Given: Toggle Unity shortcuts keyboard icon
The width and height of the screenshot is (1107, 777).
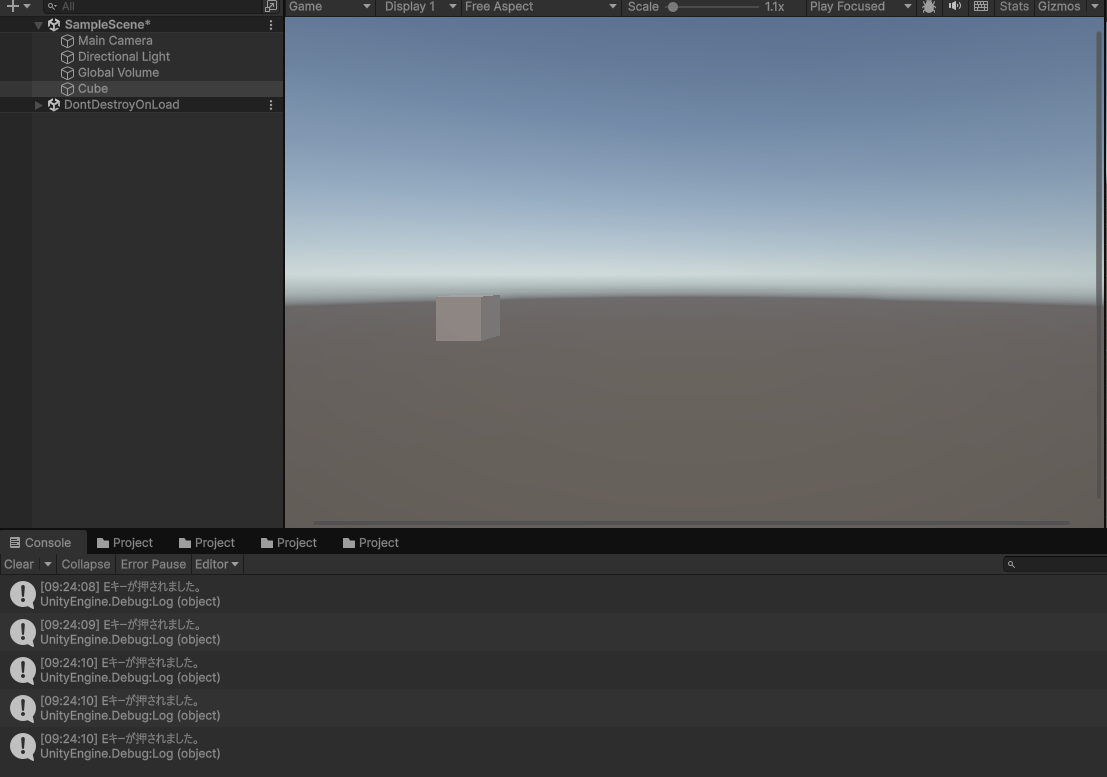Looking at the screenshot, I should tap(981, 6).
